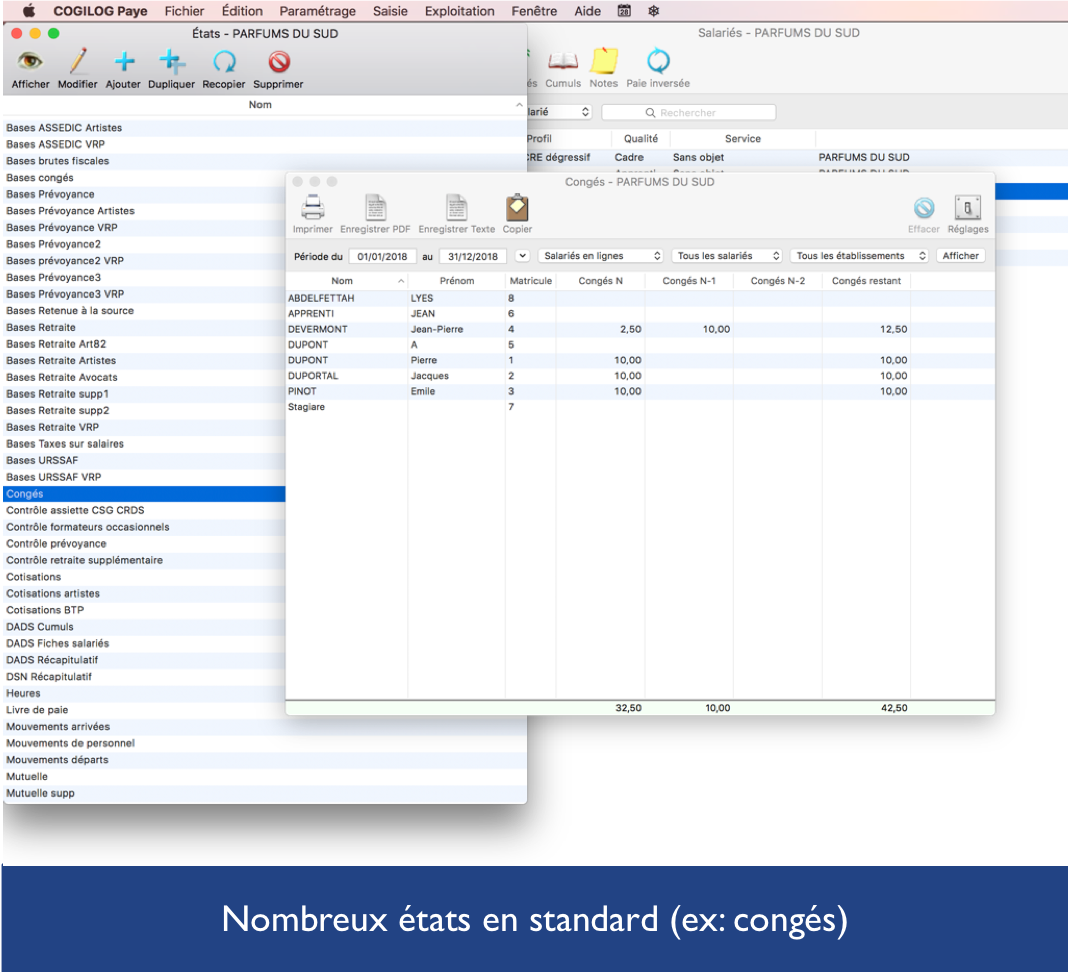
Task: Click the Supprimer icon
Action: 279,62
